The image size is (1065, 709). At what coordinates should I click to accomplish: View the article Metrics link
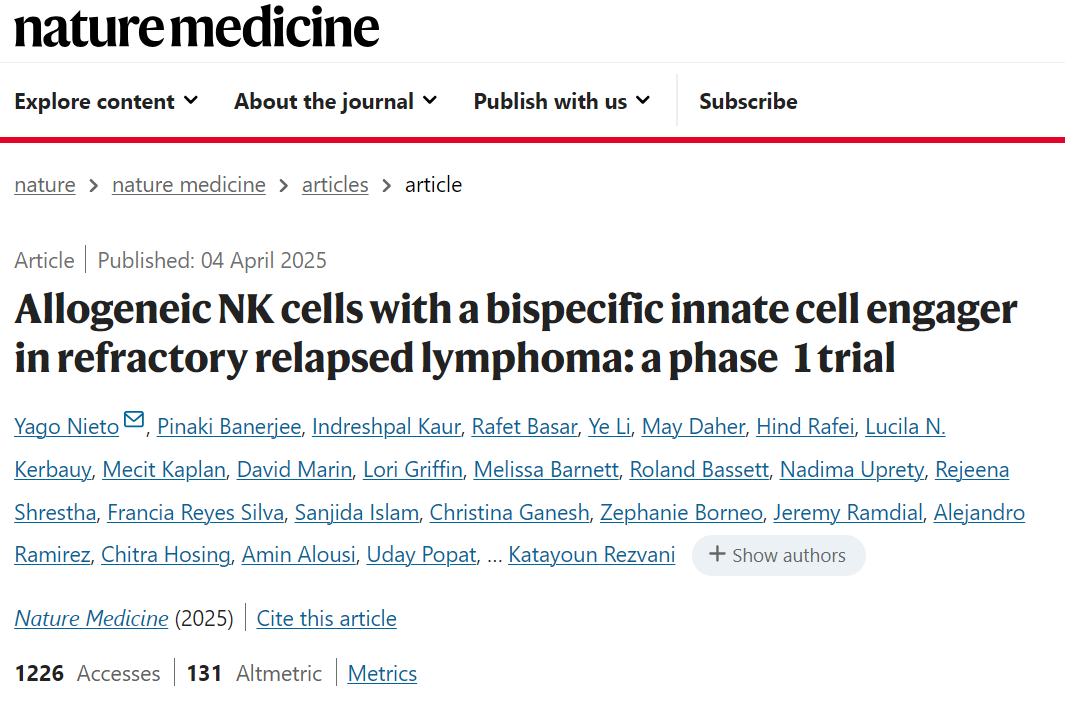click(x=382, y=674)
